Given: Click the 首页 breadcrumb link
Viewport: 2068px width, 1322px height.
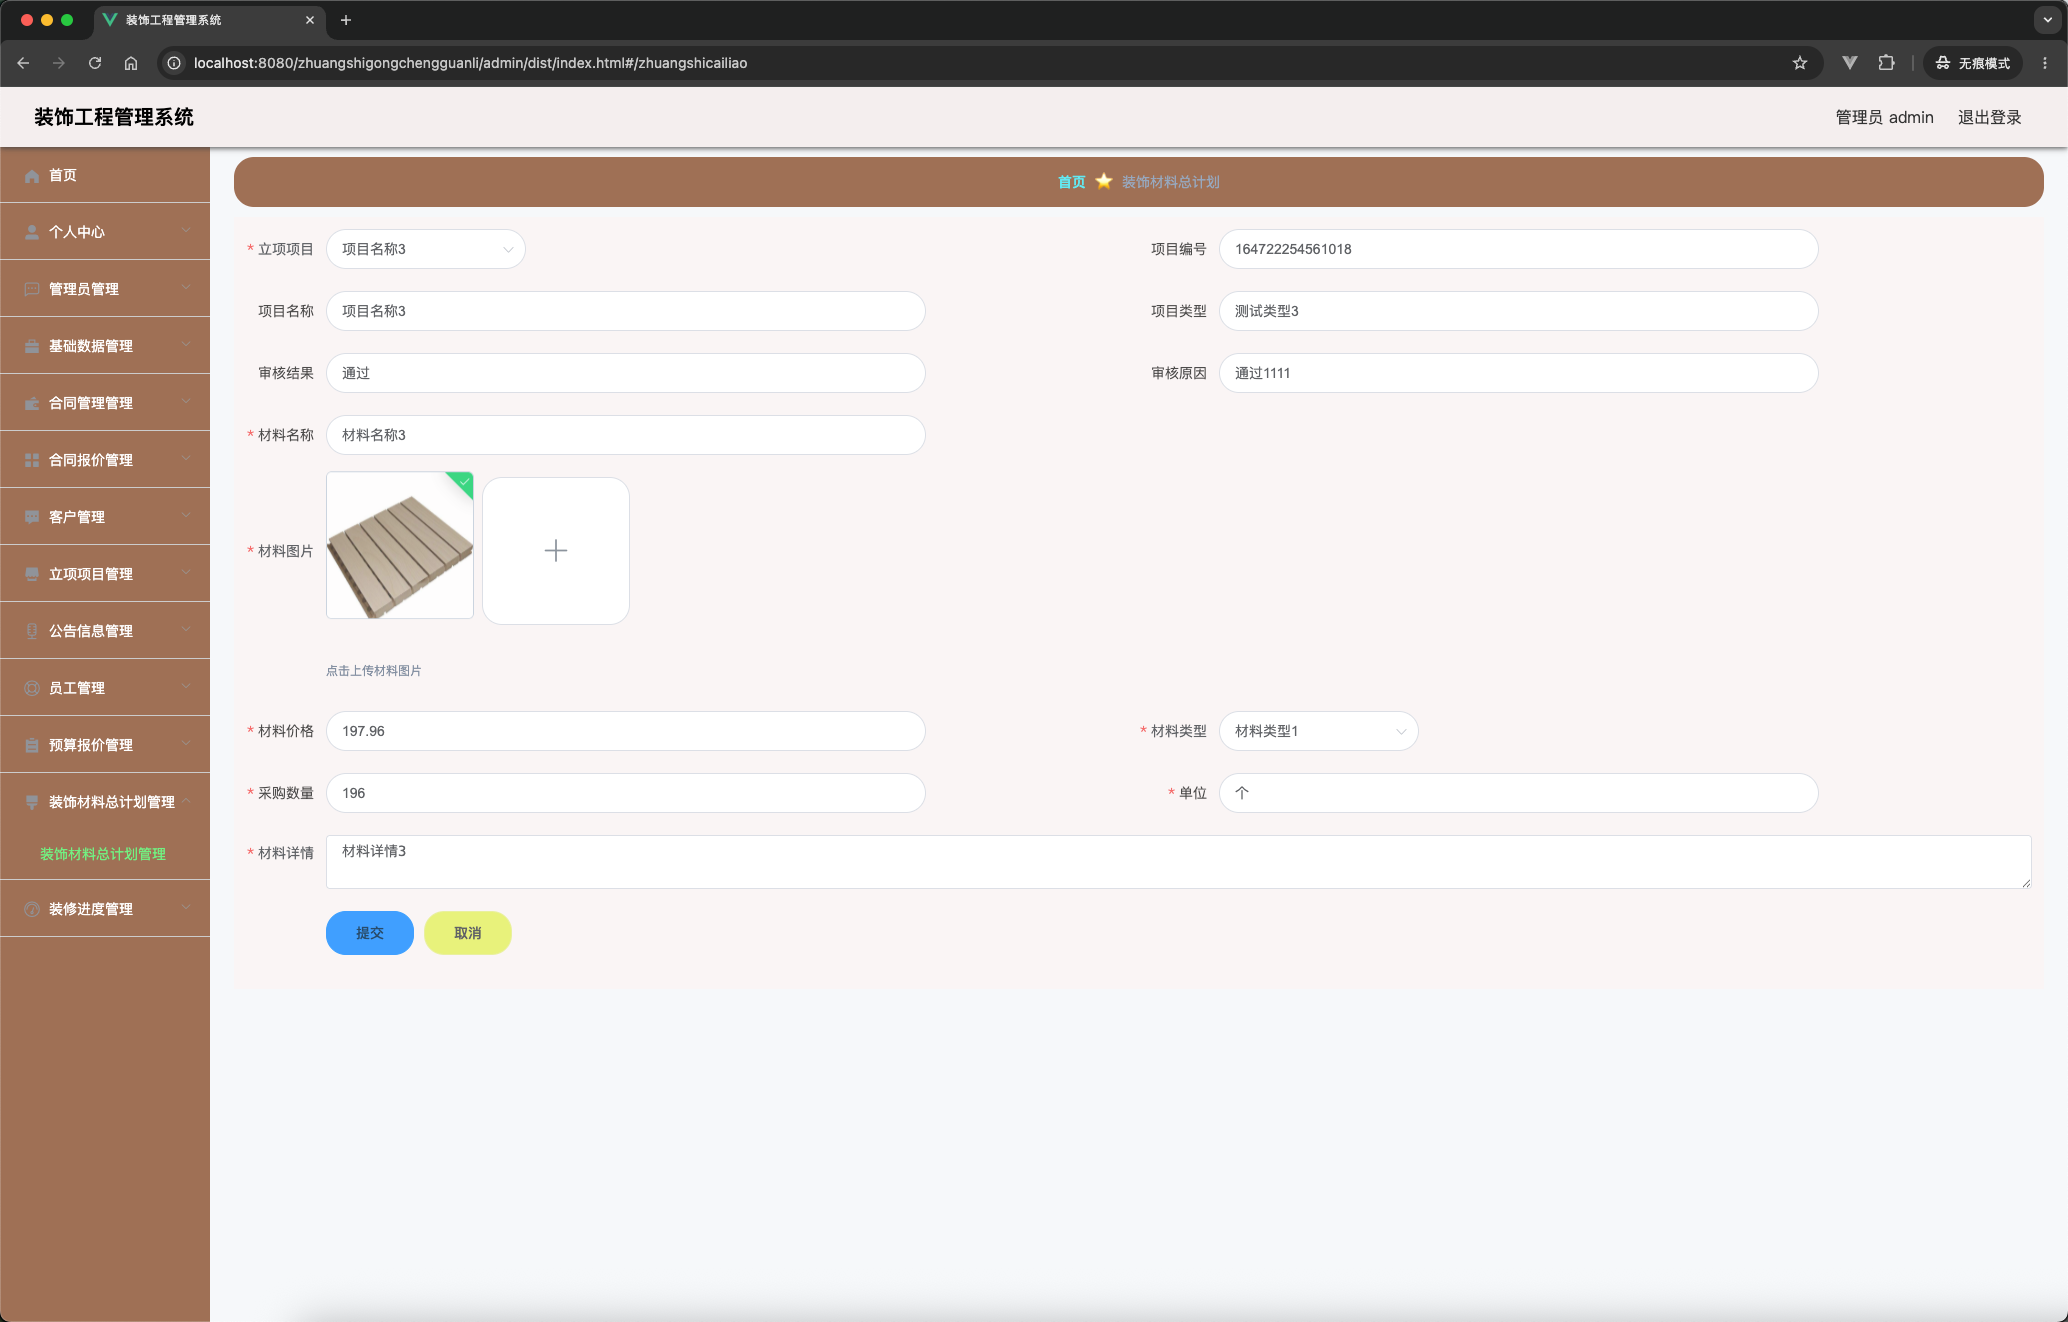Looking at the screenshot, I should click(1071, 182).
